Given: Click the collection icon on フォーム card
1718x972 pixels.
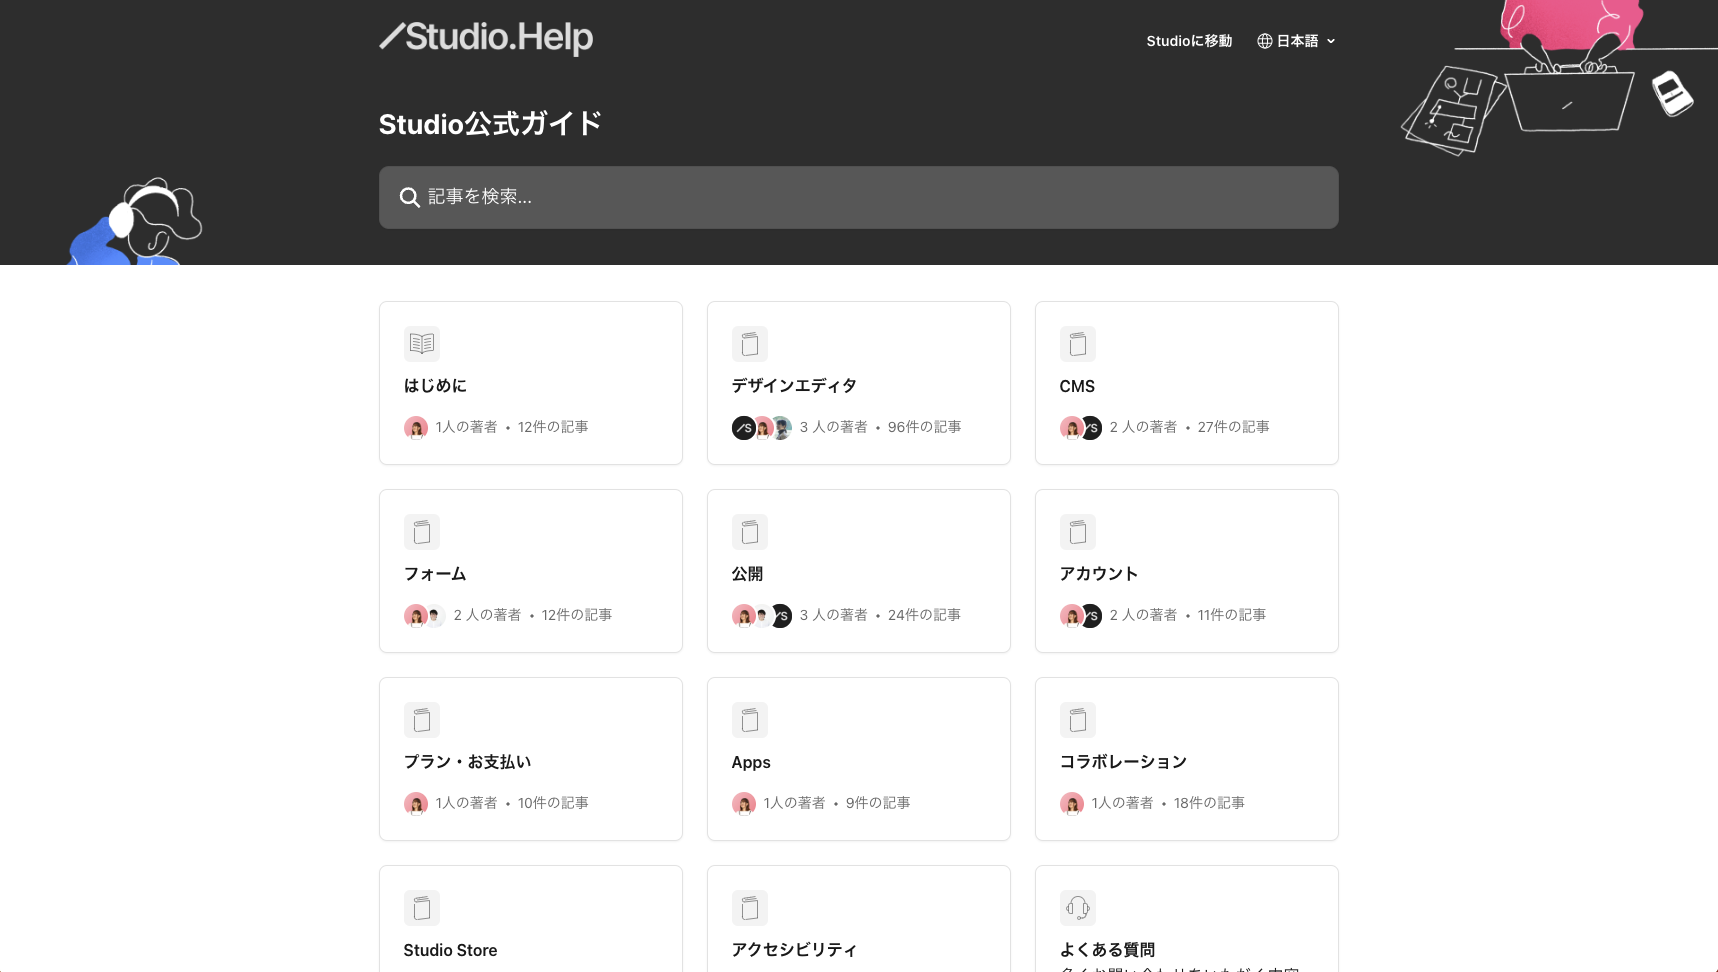Looking at the screenshot, I should point(422,532).
